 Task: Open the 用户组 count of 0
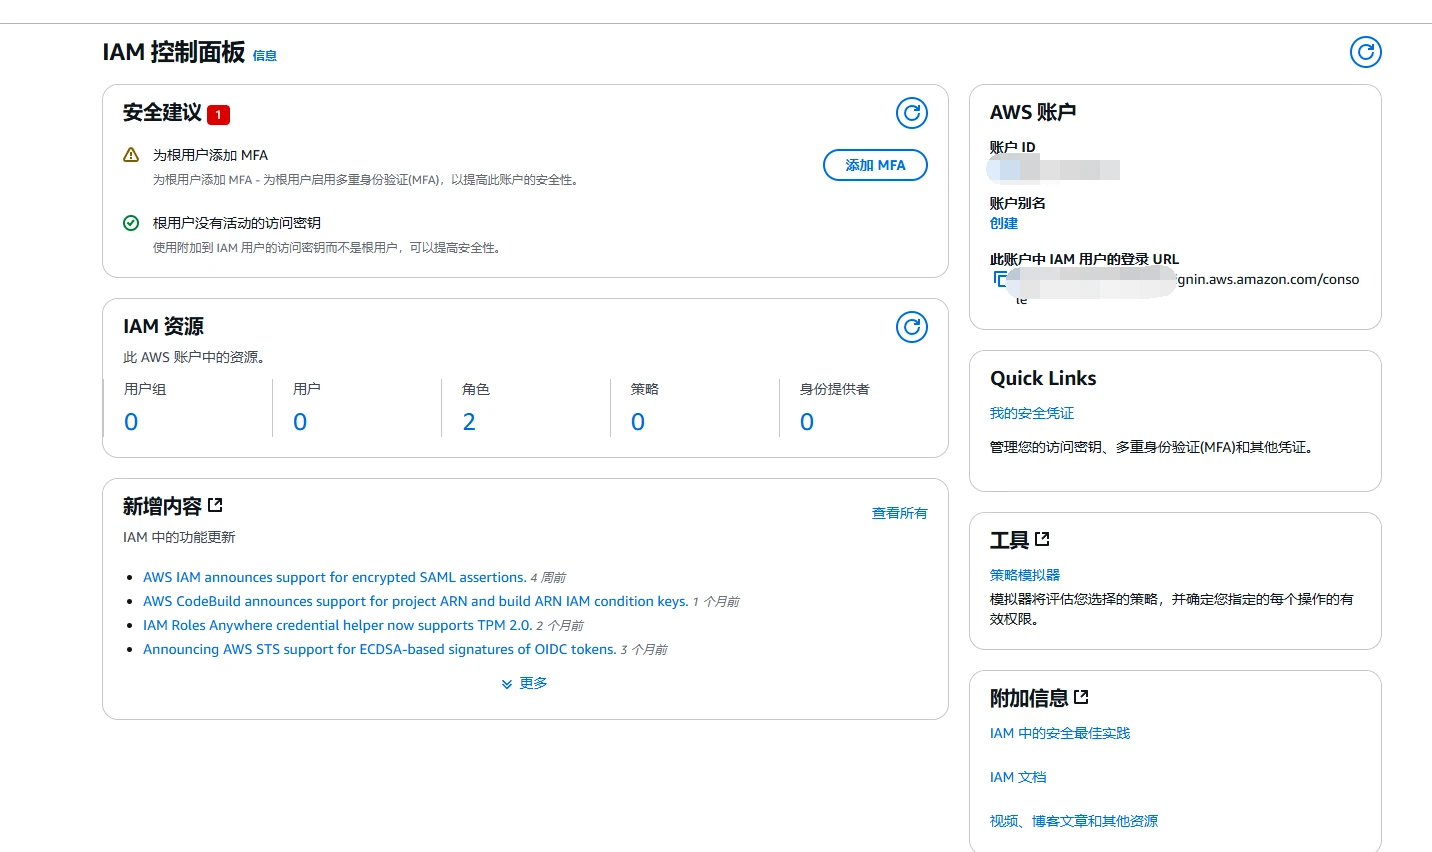tap(131, 422)
